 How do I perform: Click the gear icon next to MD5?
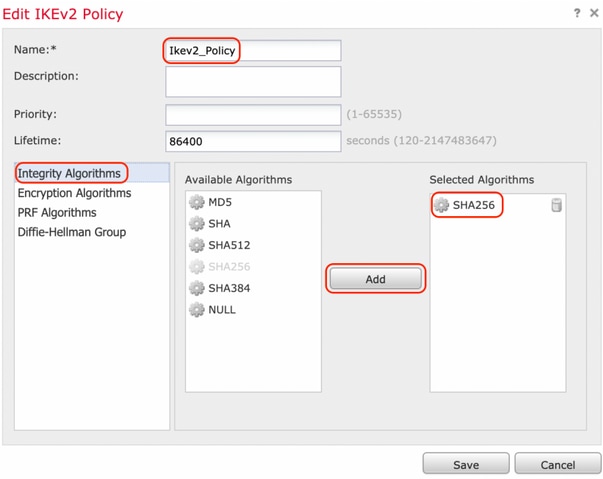[197, 203]
